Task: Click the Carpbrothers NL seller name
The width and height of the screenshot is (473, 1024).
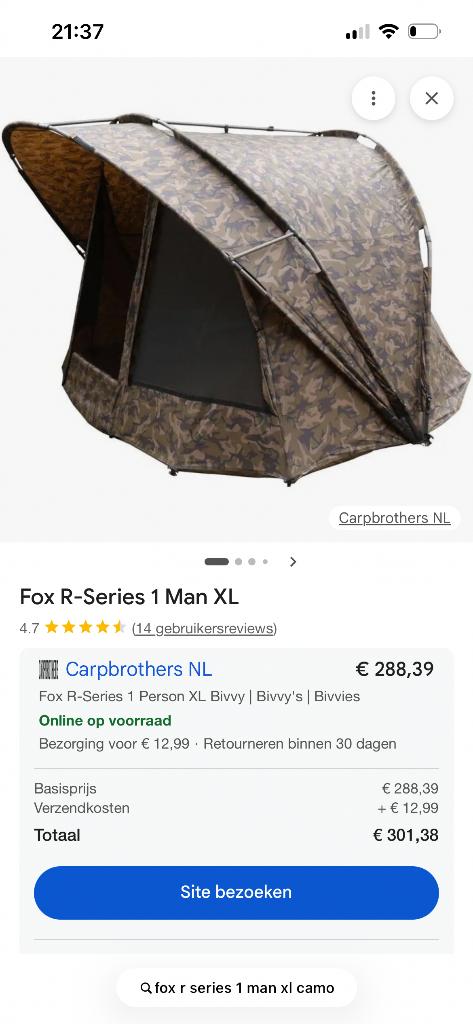Action: click(139, 669)
